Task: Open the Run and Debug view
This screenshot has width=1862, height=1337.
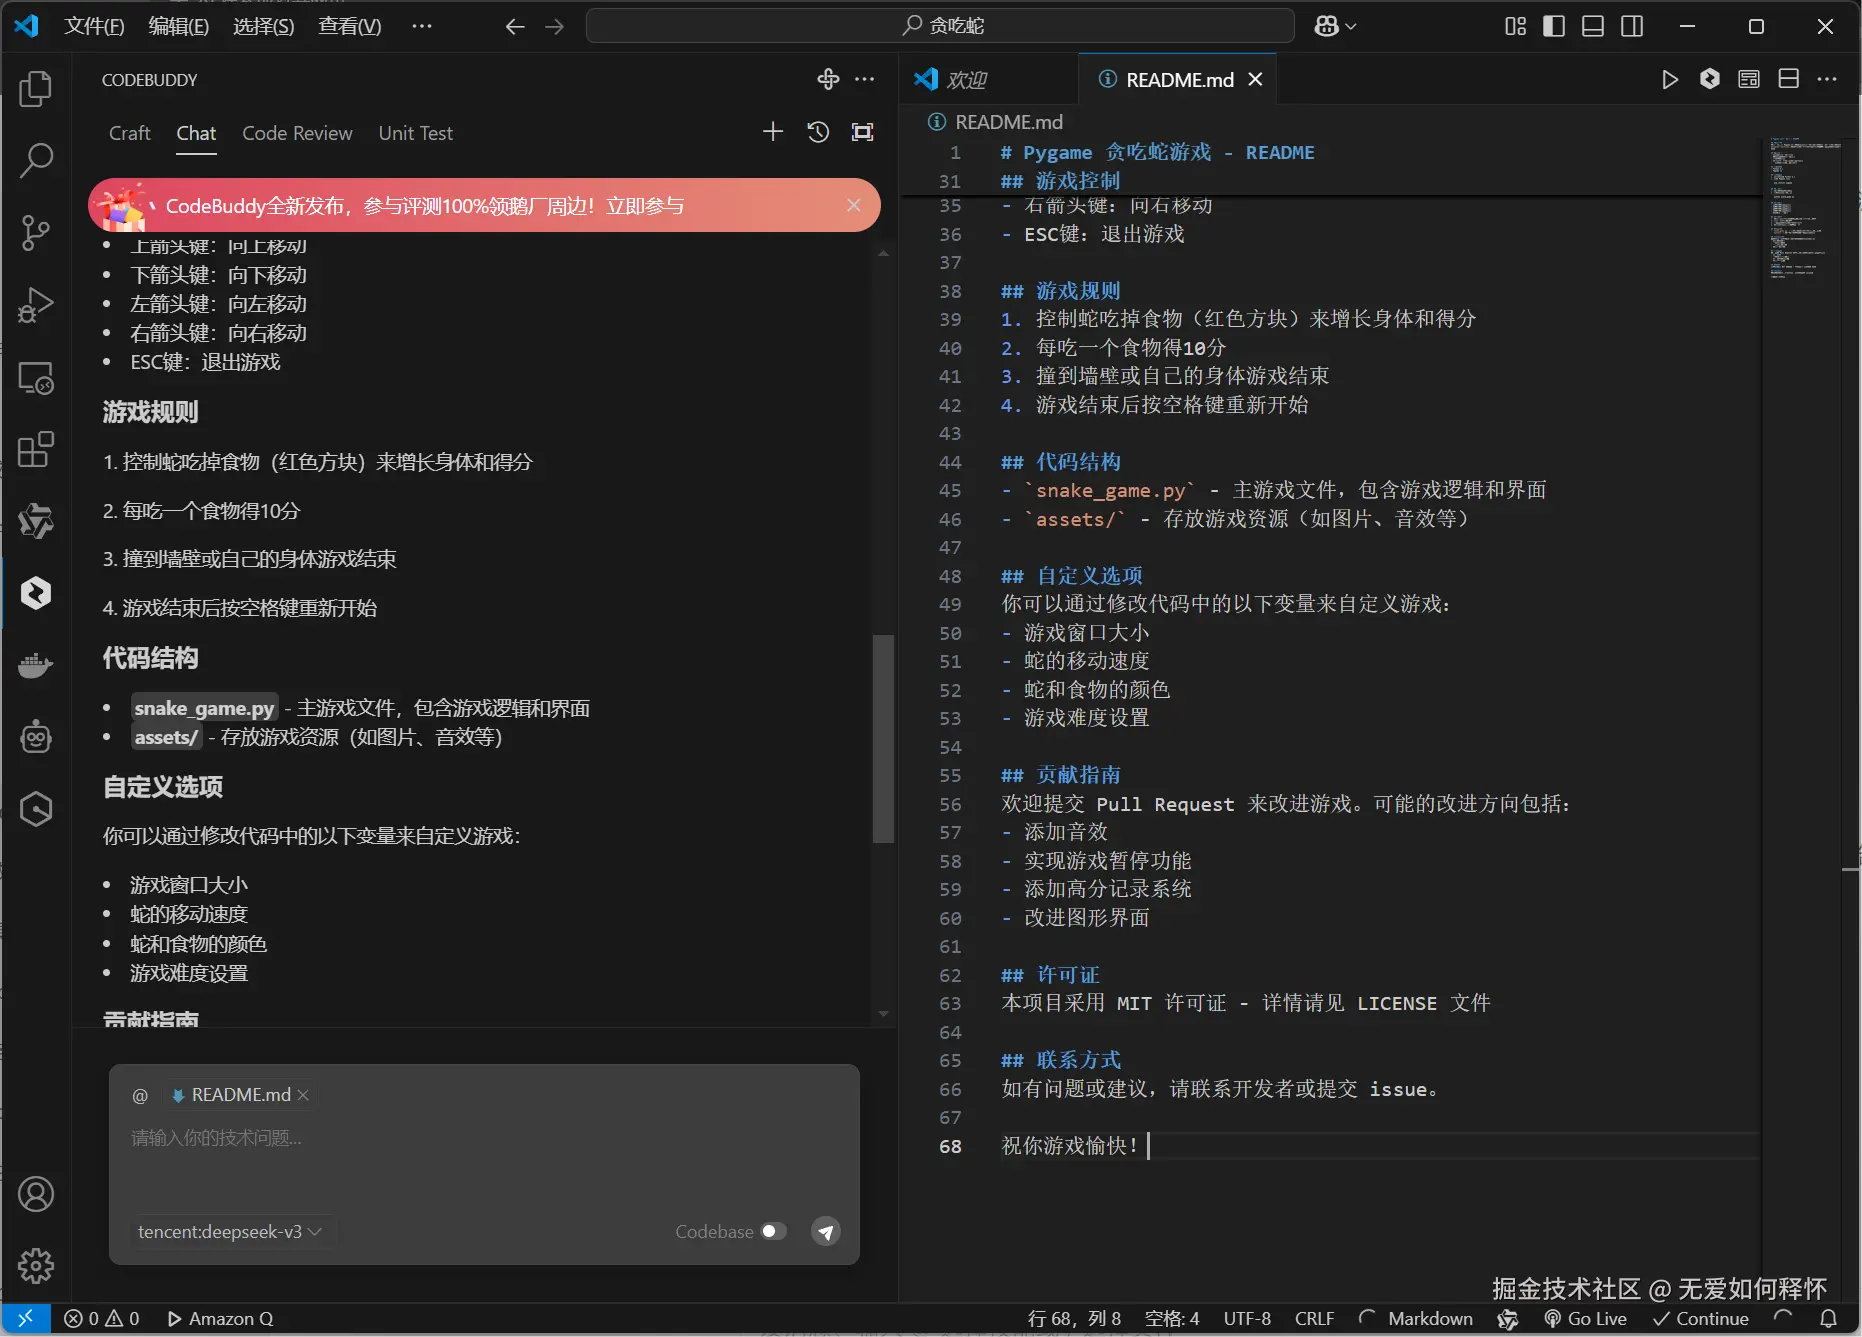Action: 36,304
